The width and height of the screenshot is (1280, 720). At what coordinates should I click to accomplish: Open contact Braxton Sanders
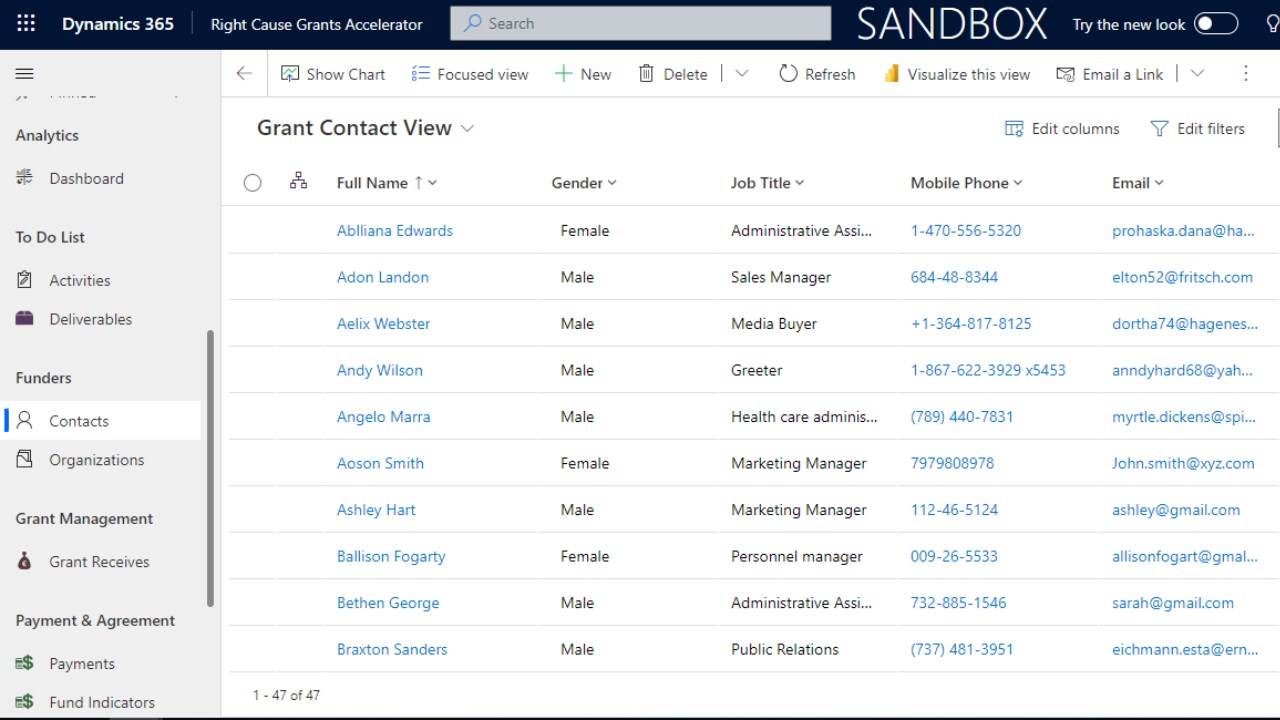click(x=392, y=649)
